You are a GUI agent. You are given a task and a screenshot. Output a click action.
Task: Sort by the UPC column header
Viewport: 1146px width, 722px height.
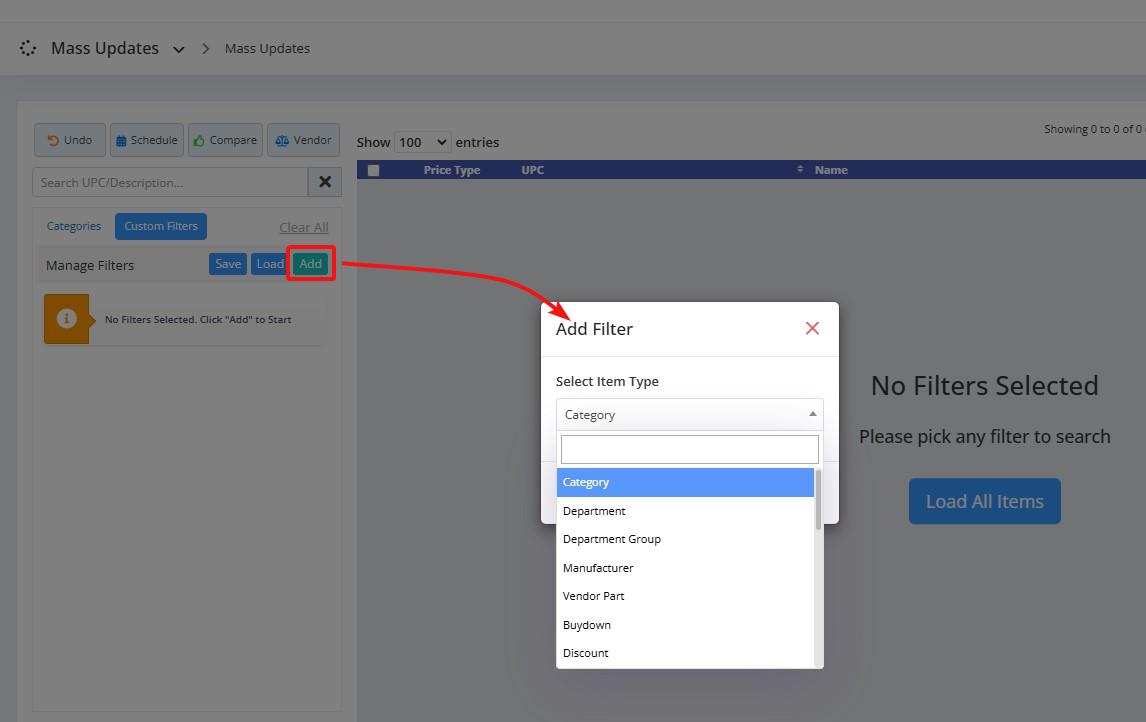(x=533, y=170)
